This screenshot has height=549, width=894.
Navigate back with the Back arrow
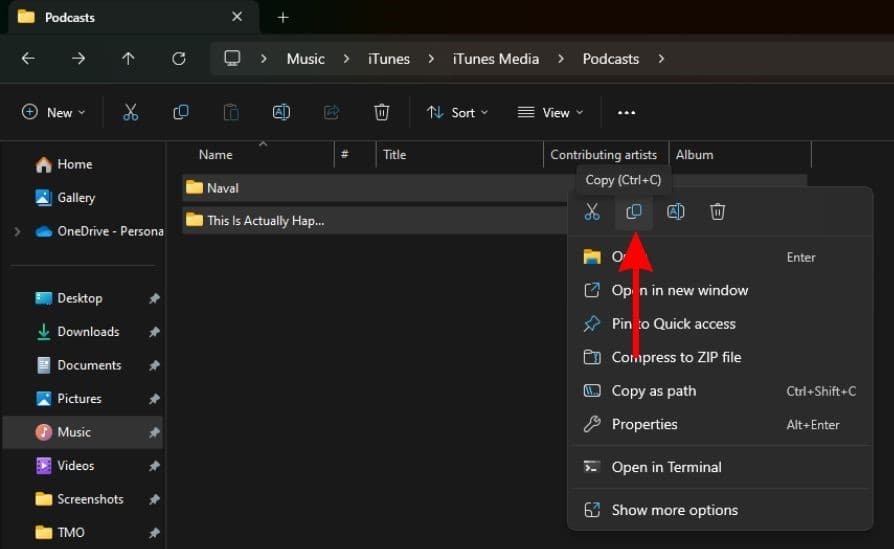(x=28, y=58)
